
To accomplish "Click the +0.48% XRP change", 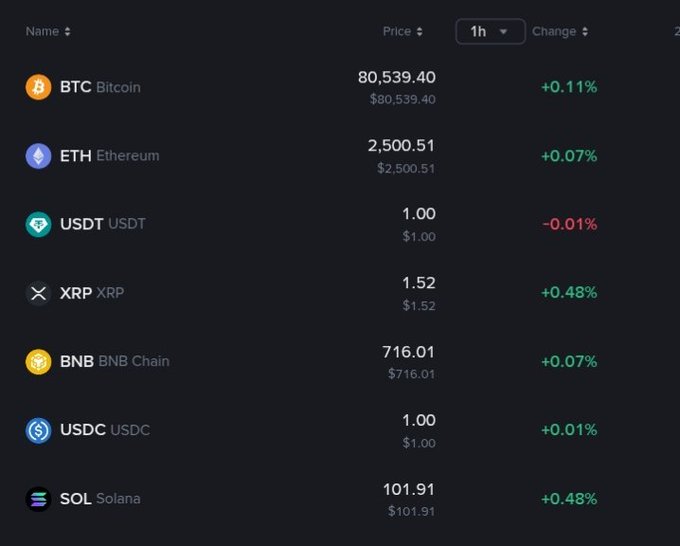I will [x=569, y=293].
